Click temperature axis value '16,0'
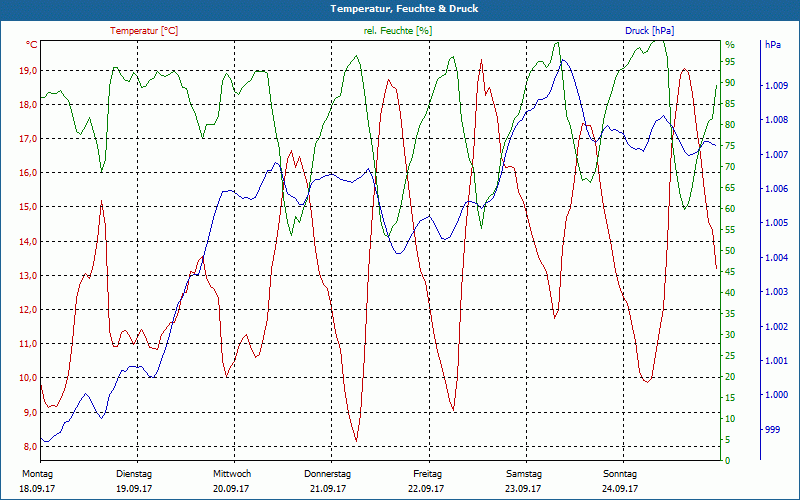This screenshot has height=500, width=800. (28, 173)
